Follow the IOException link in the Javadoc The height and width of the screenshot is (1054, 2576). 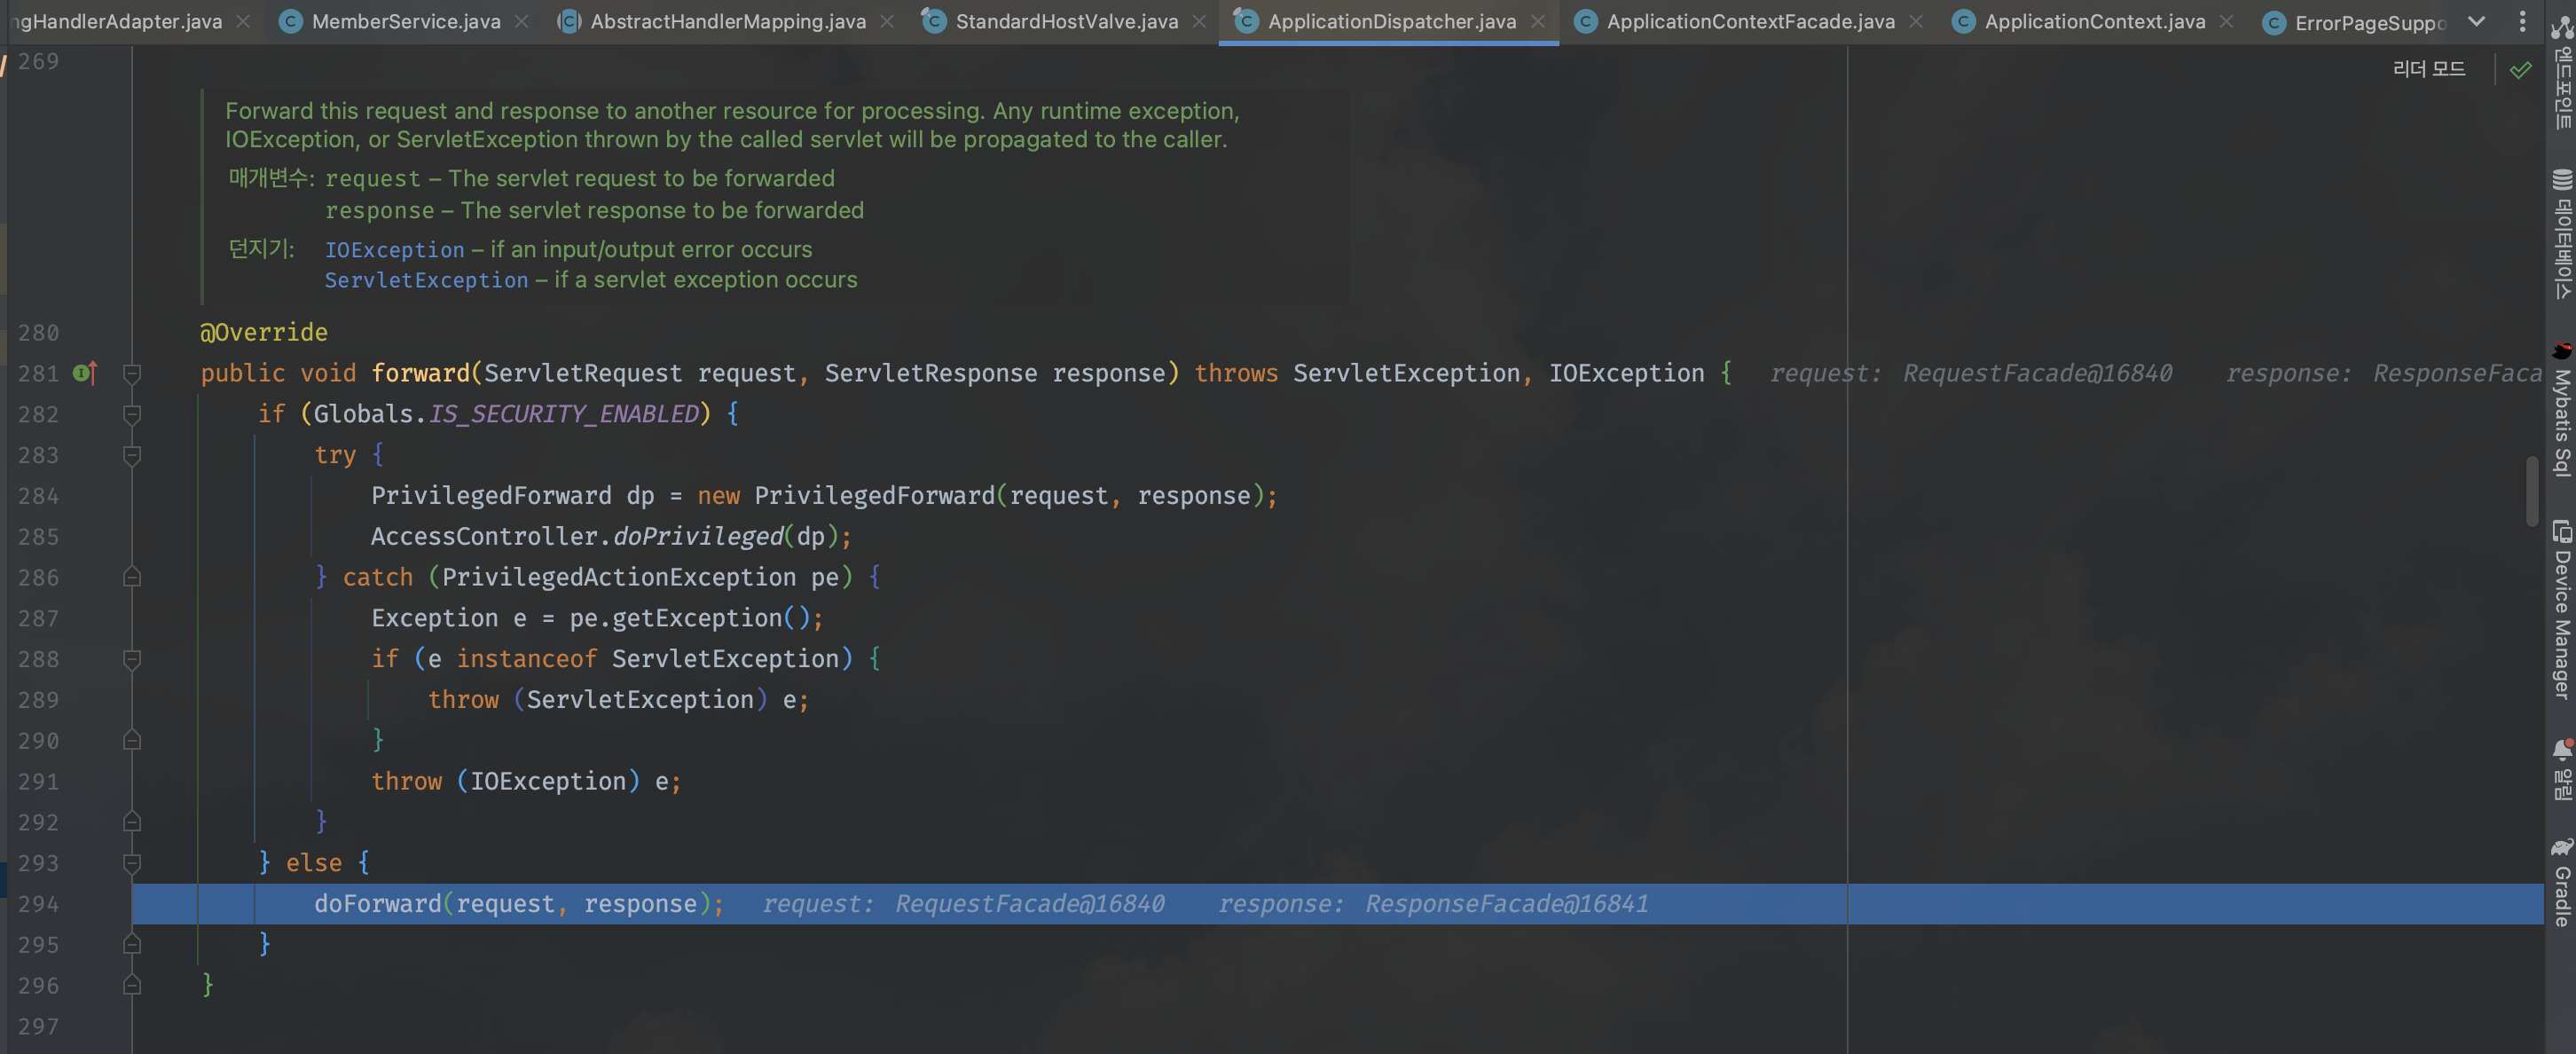(394, 250)
